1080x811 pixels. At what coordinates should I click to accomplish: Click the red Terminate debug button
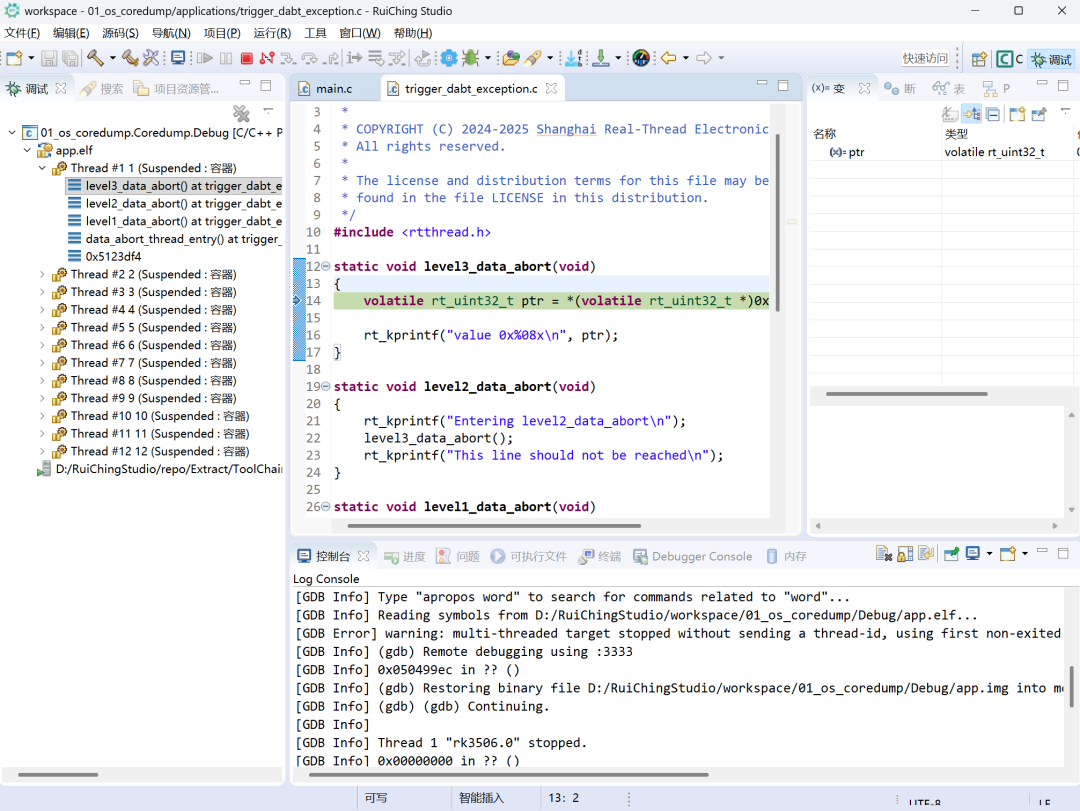pos(246,59)
